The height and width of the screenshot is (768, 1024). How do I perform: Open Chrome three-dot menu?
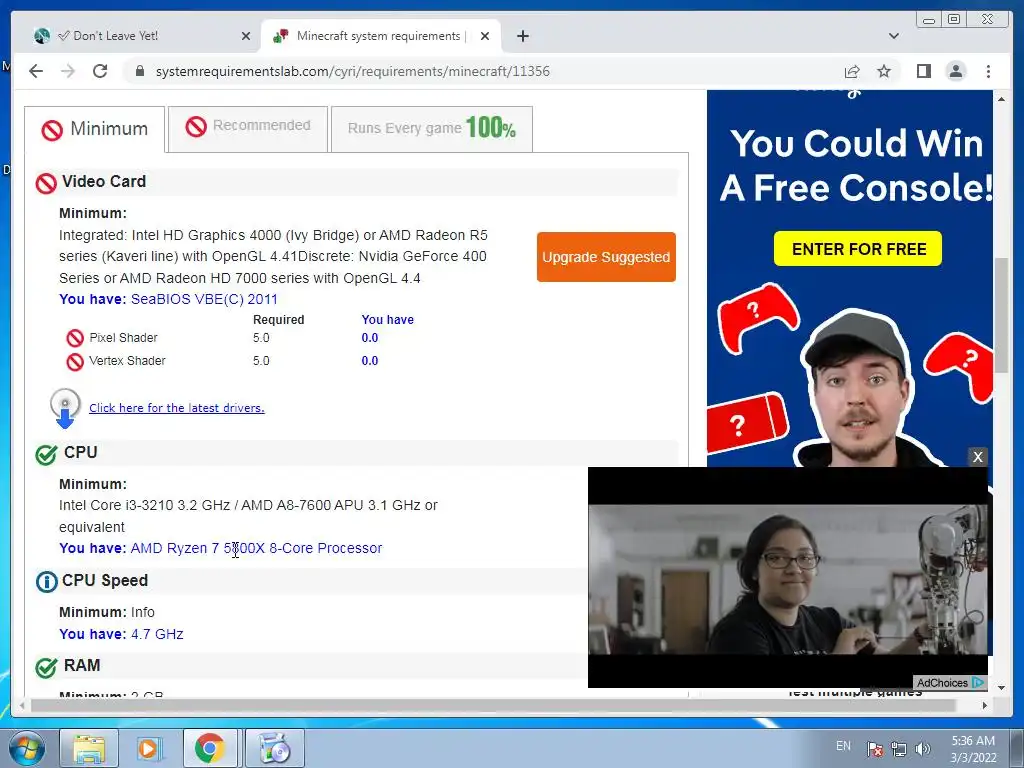[988, 71]
